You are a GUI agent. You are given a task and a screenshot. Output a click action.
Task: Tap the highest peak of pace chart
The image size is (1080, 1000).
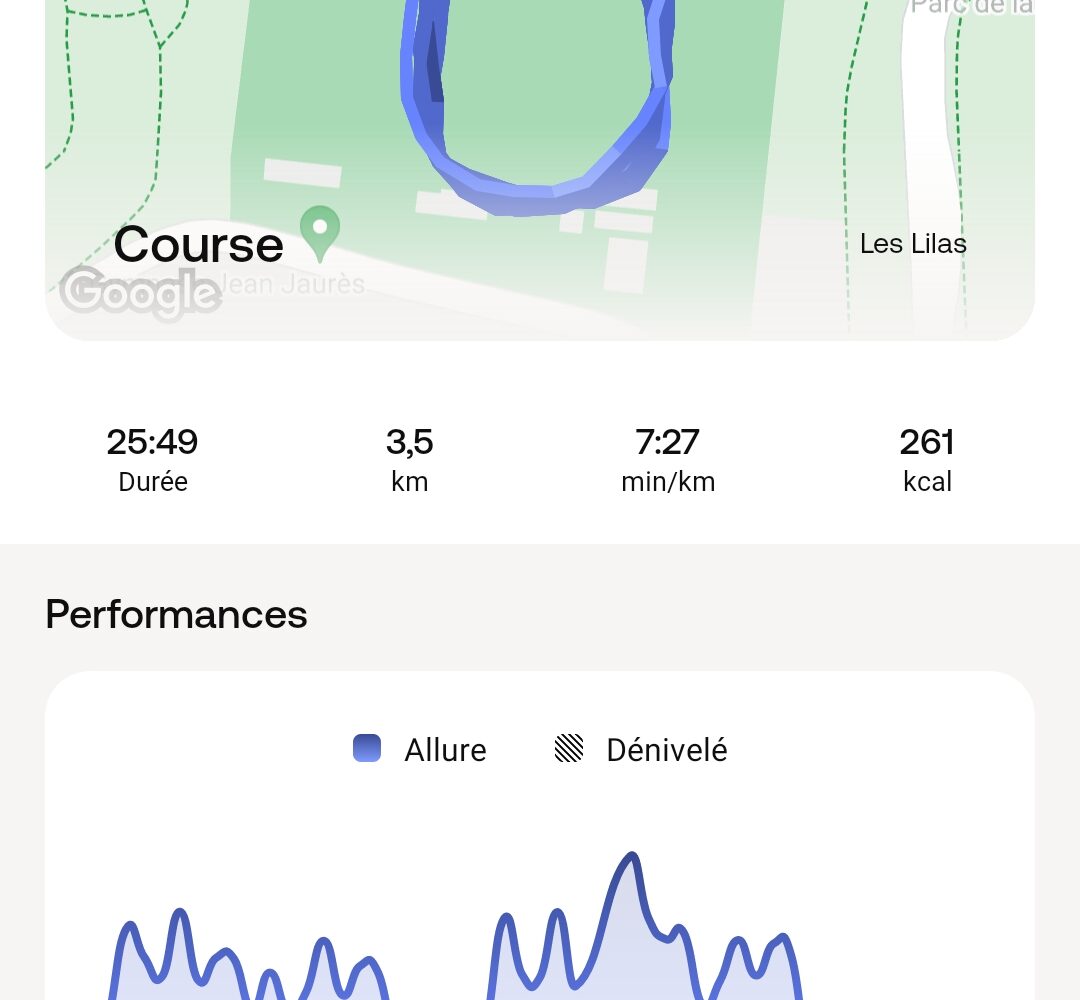[x=631, y=857]
